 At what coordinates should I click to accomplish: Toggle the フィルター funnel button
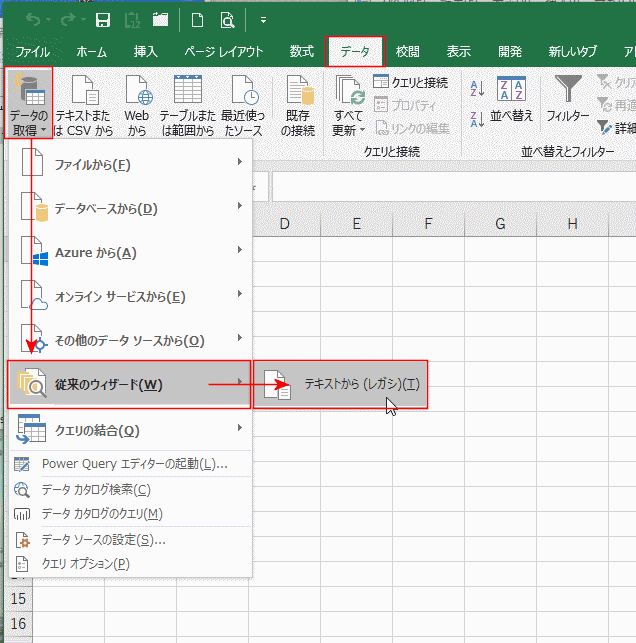568,99
